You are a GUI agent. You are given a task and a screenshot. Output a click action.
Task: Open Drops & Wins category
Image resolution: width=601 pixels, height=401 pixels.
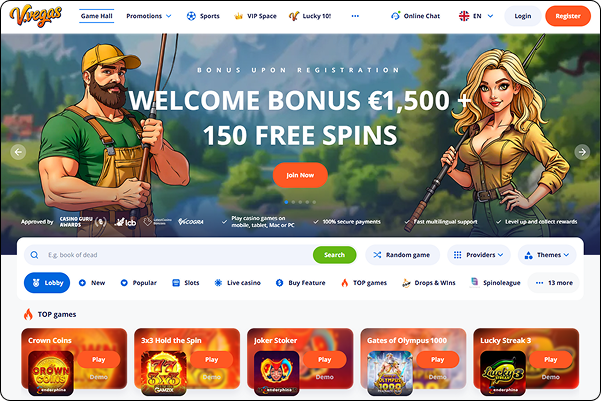pos(429,283)
